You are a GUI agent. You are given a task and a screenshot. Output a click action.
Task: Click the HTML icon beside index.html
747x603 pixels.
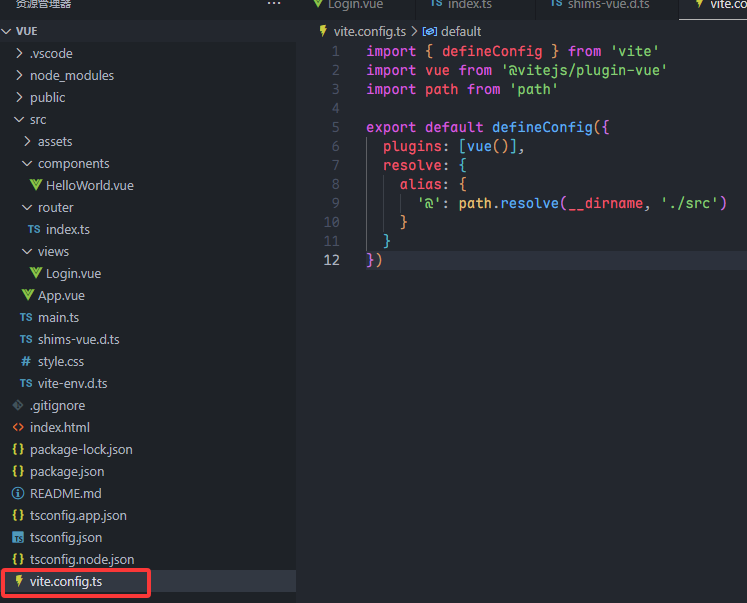18,427
